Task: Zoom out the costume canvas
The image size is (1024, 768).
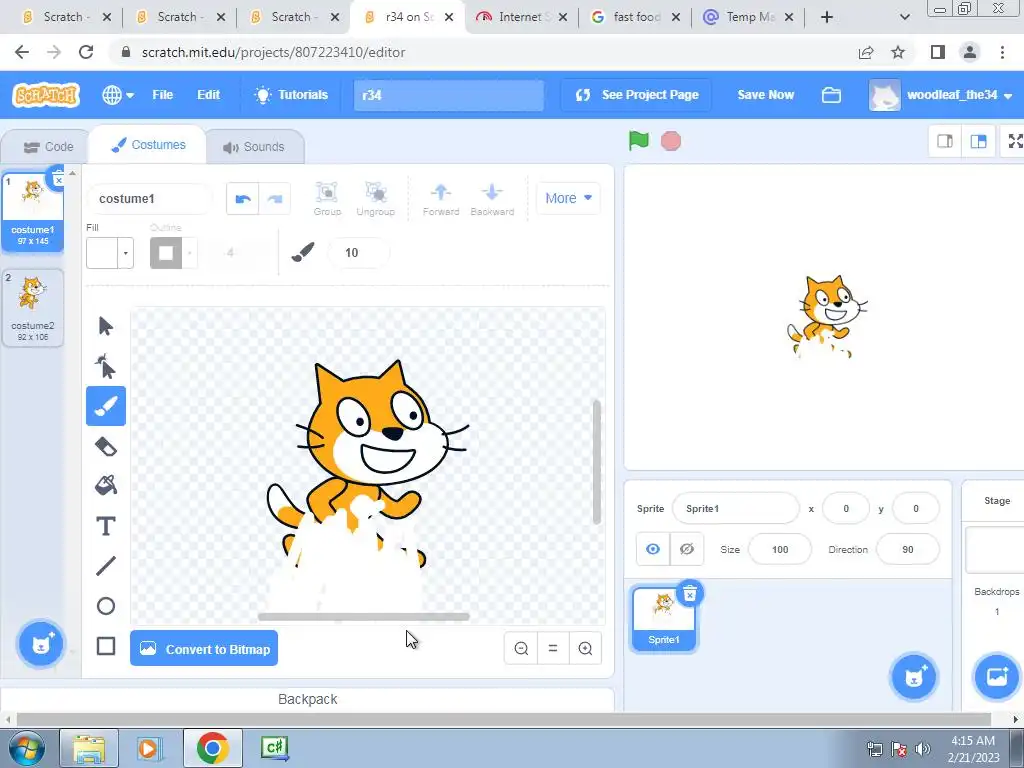Action: pos(521,648)
